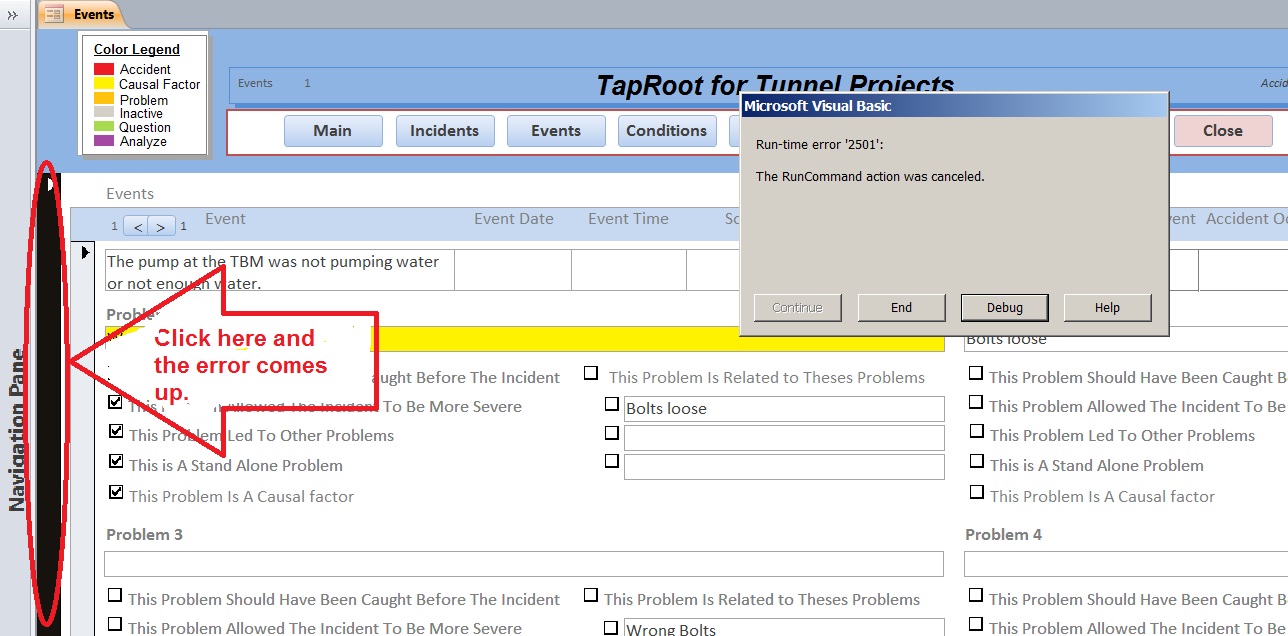Click the Event Date column header

pos(514,219)
